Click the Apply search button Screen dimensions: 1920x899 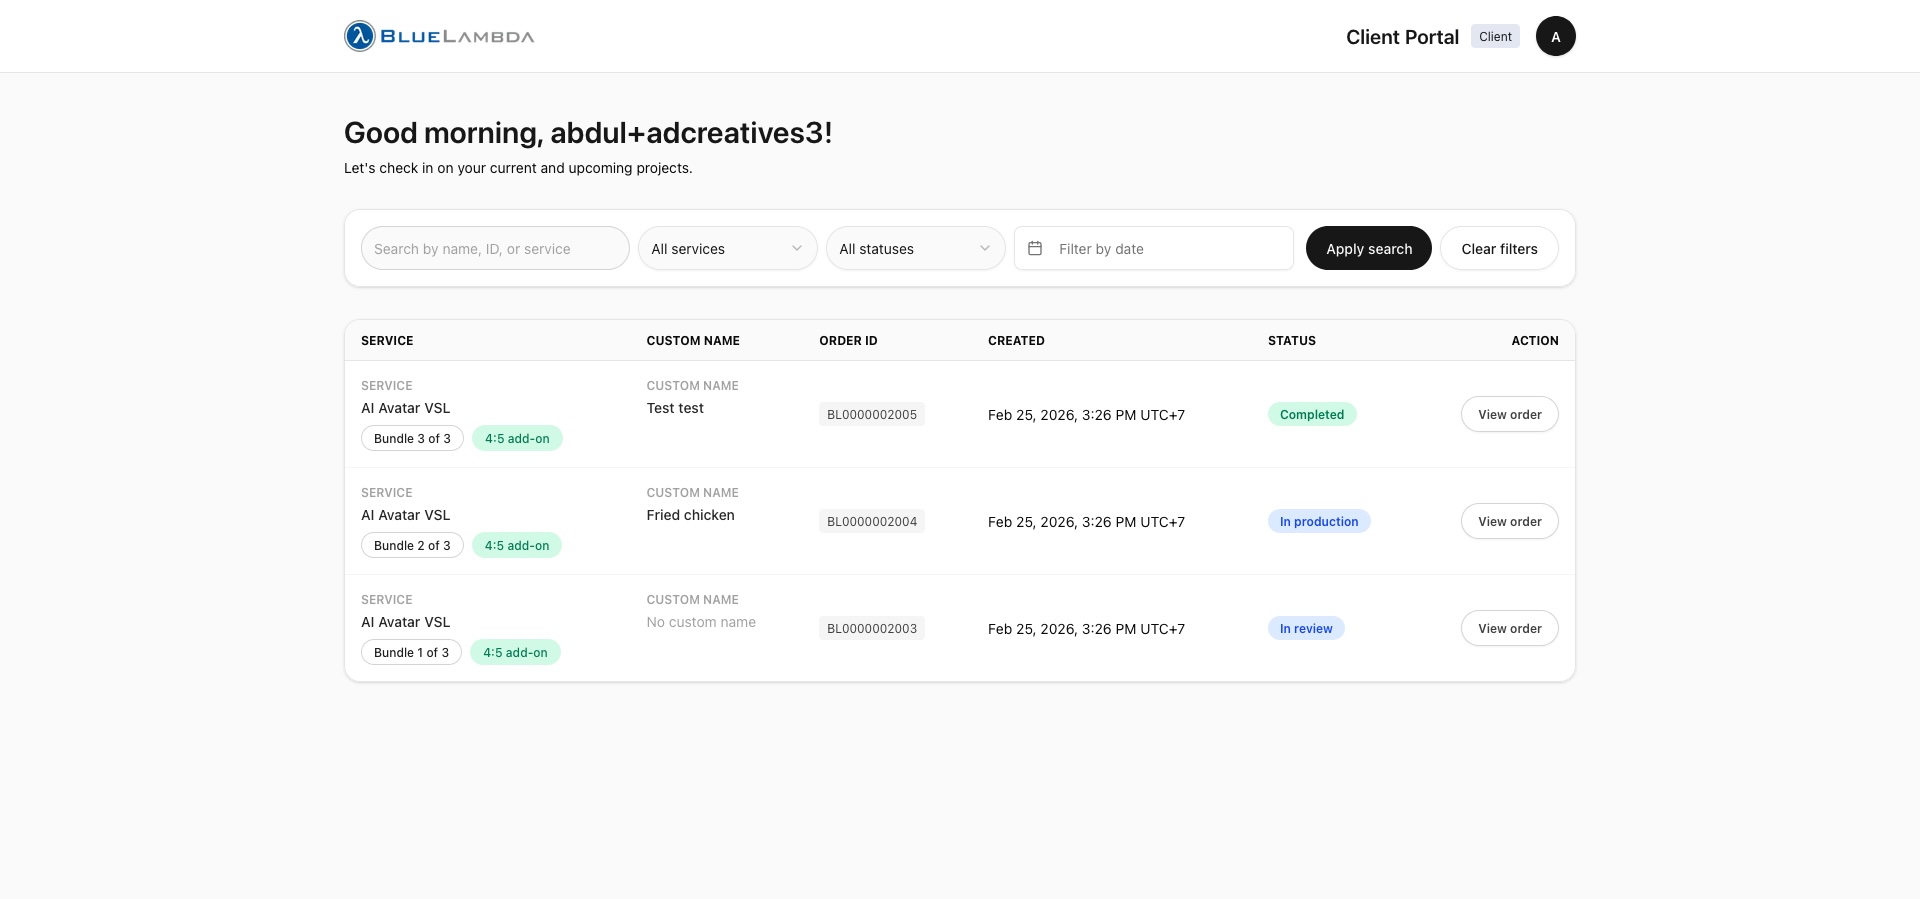pyautogui.click(x=1369, y=248)
